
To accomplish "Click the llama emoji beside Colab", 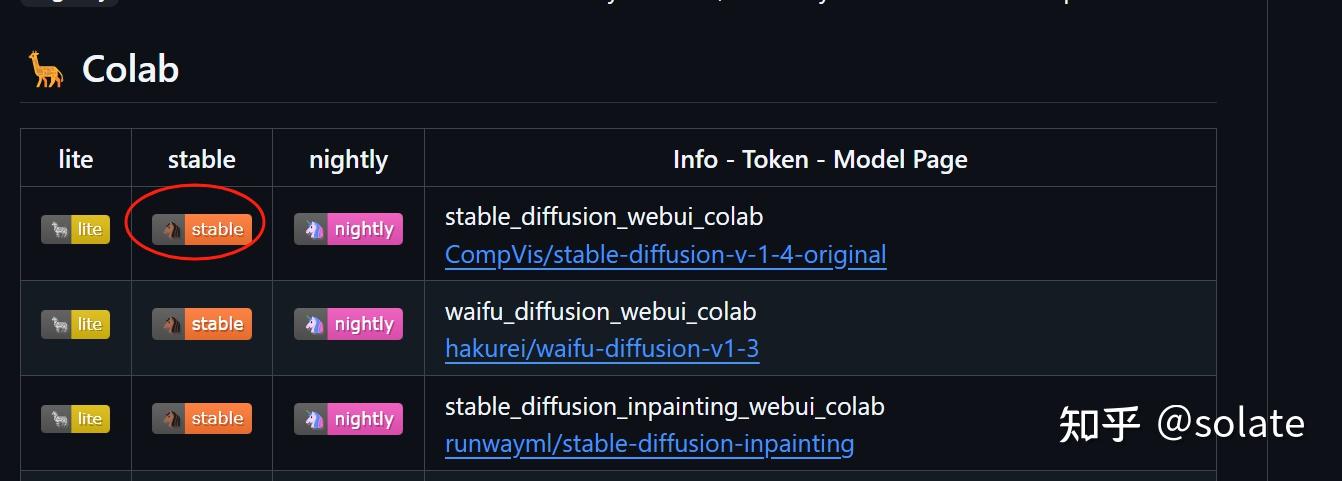I will [46, 70].
